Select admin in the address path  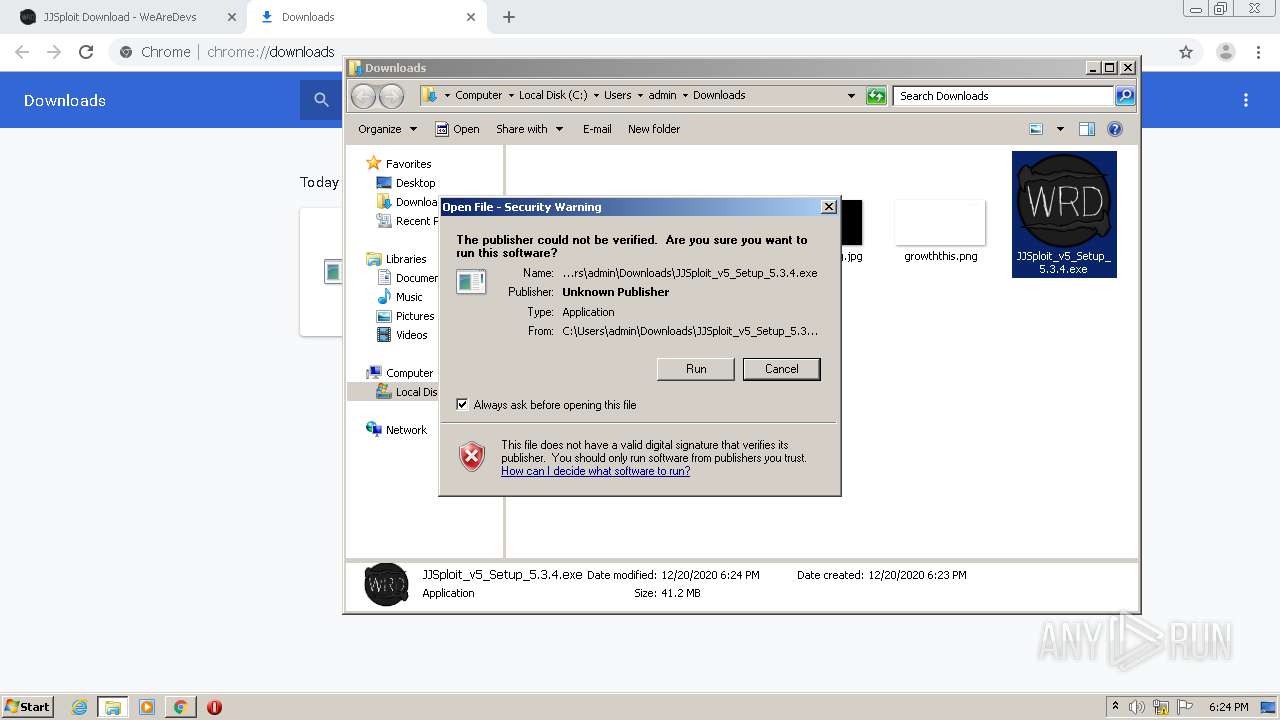point(662,95)
